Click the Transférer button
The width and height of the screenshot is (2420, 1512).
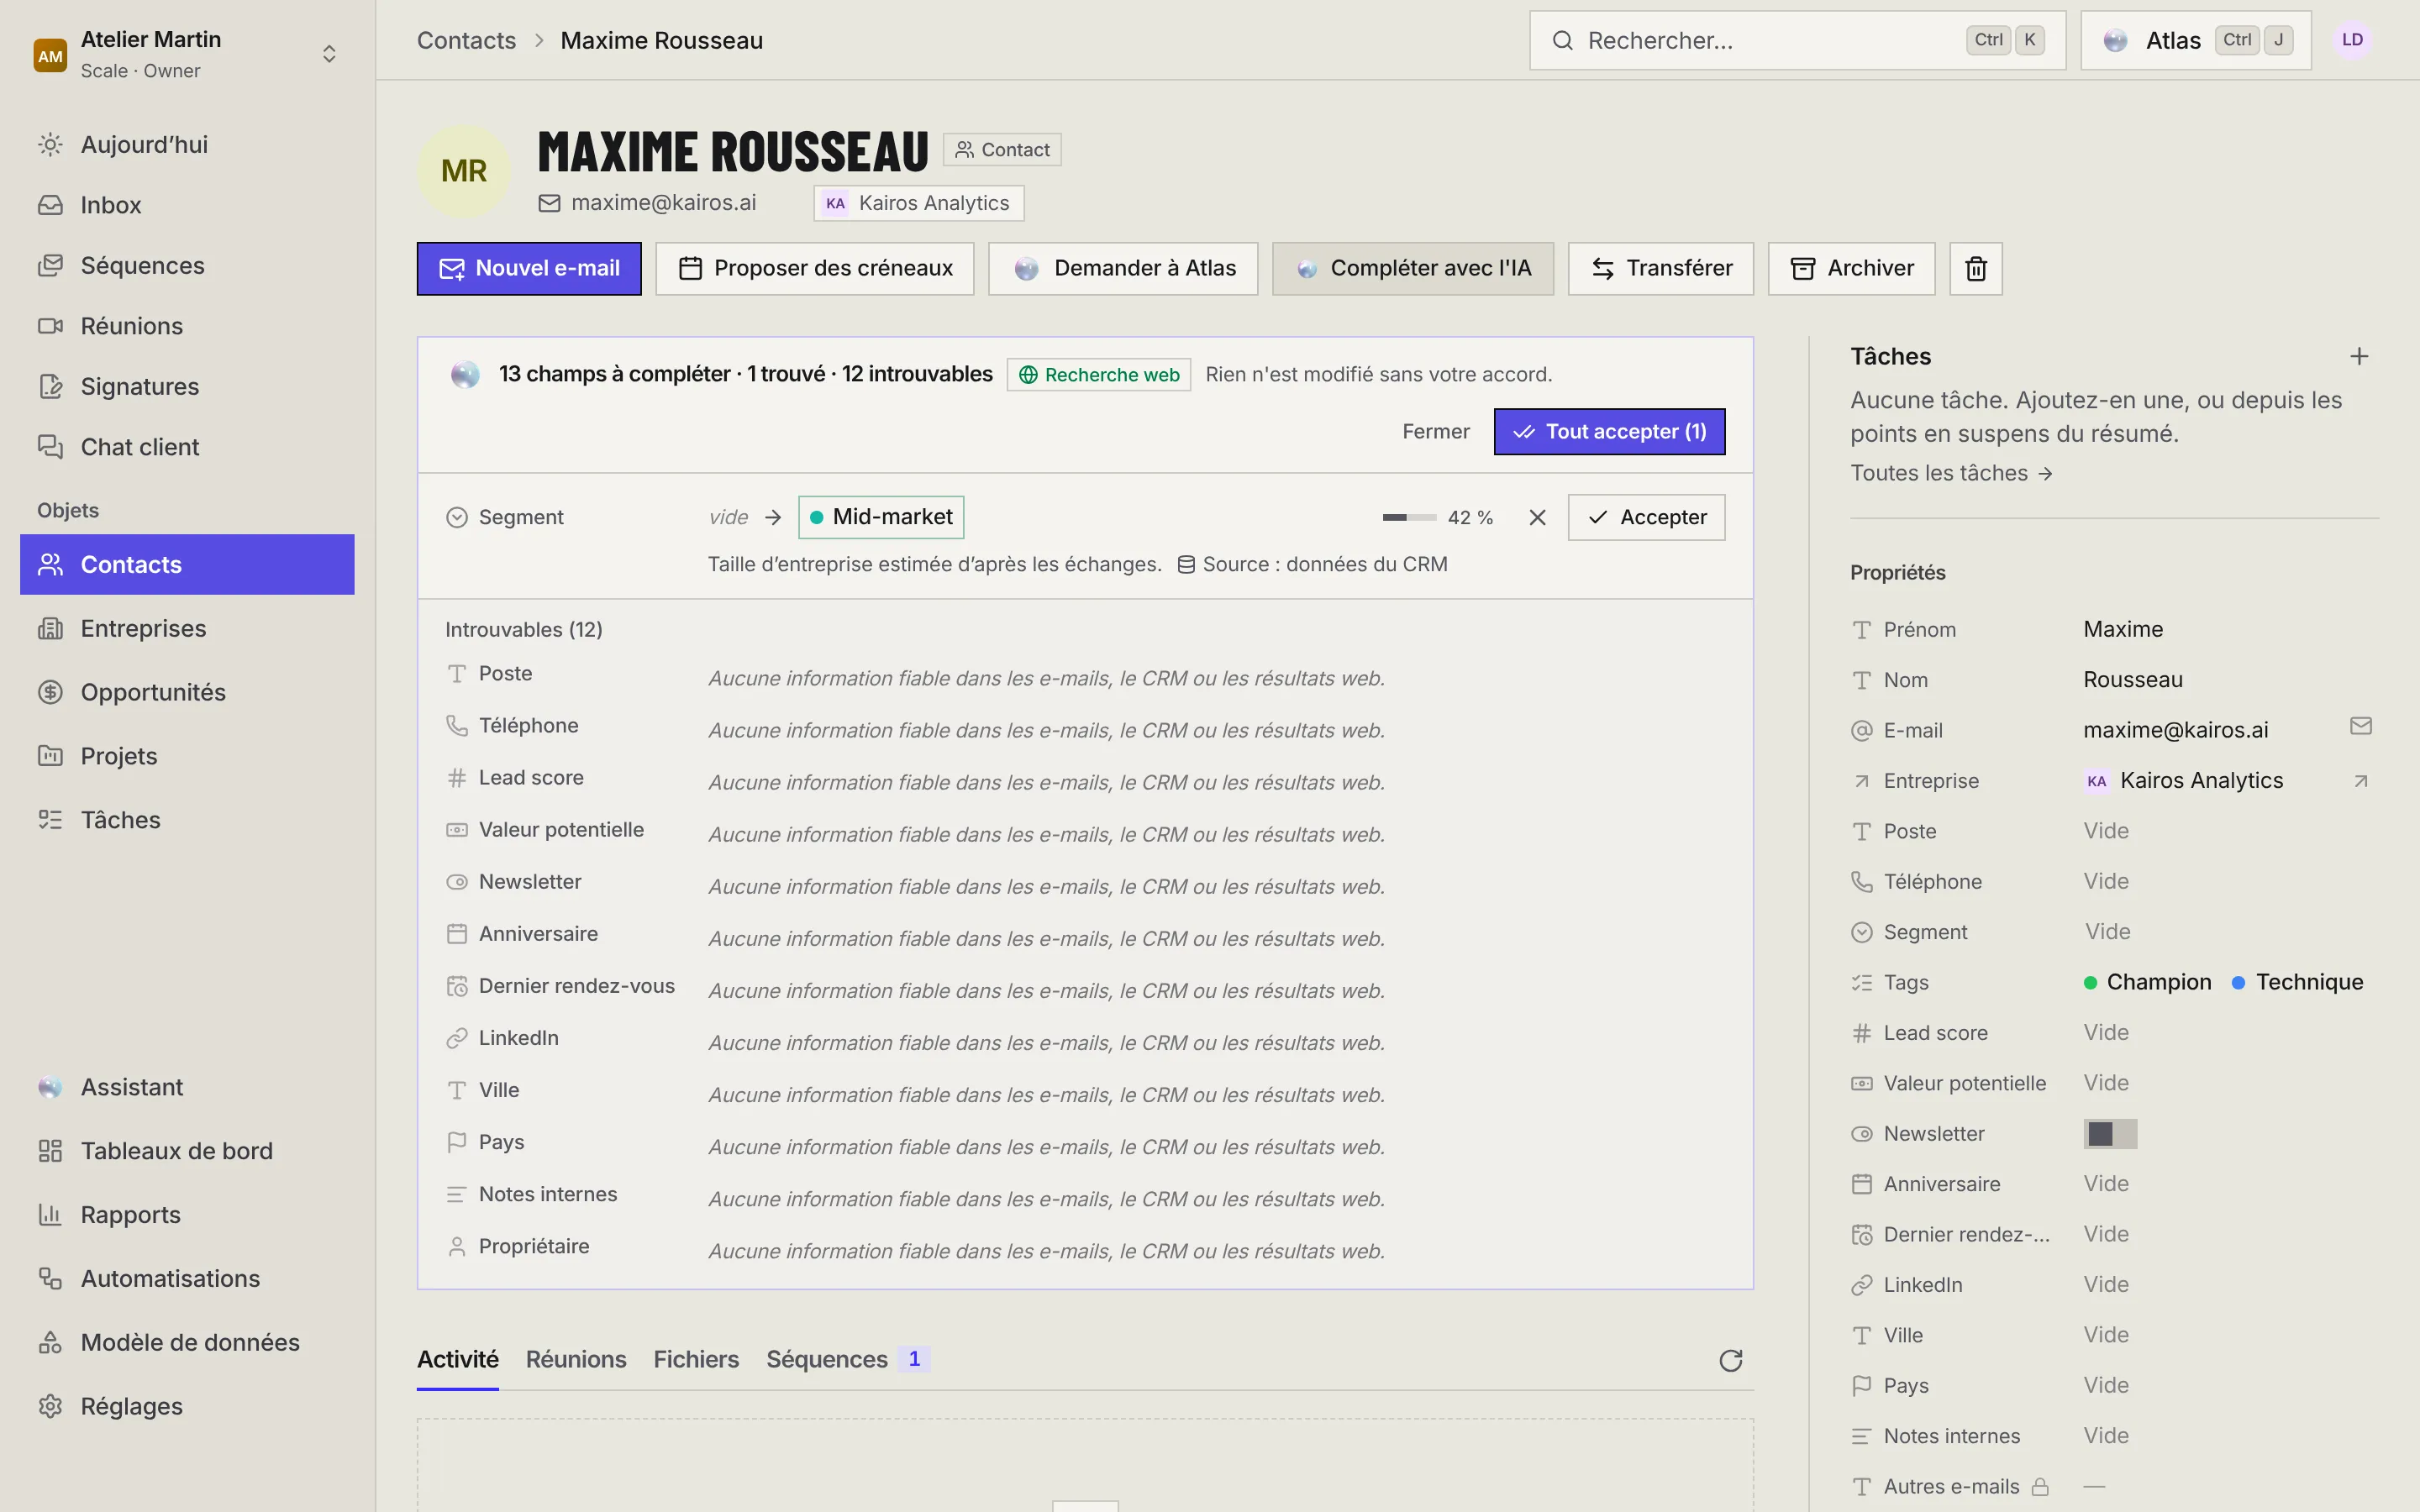tap(1661, 268)
